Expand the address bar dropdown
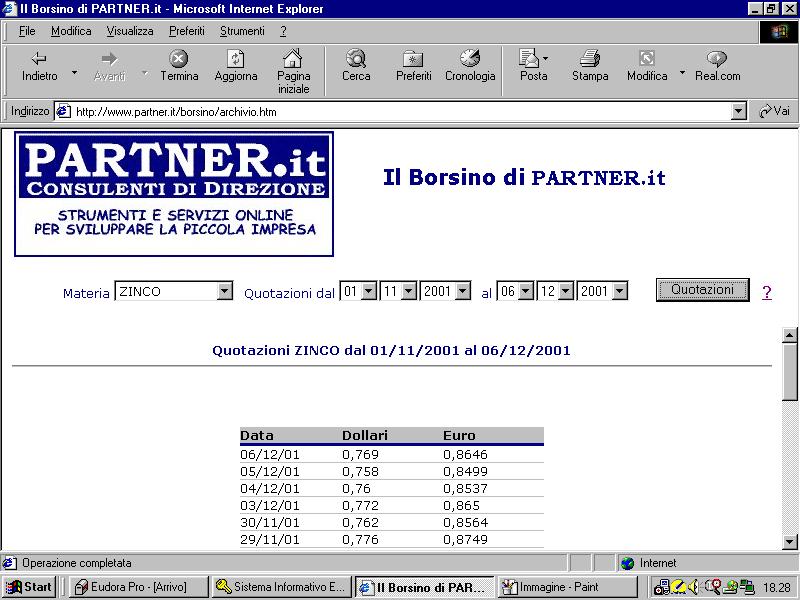 pos(738,111)
